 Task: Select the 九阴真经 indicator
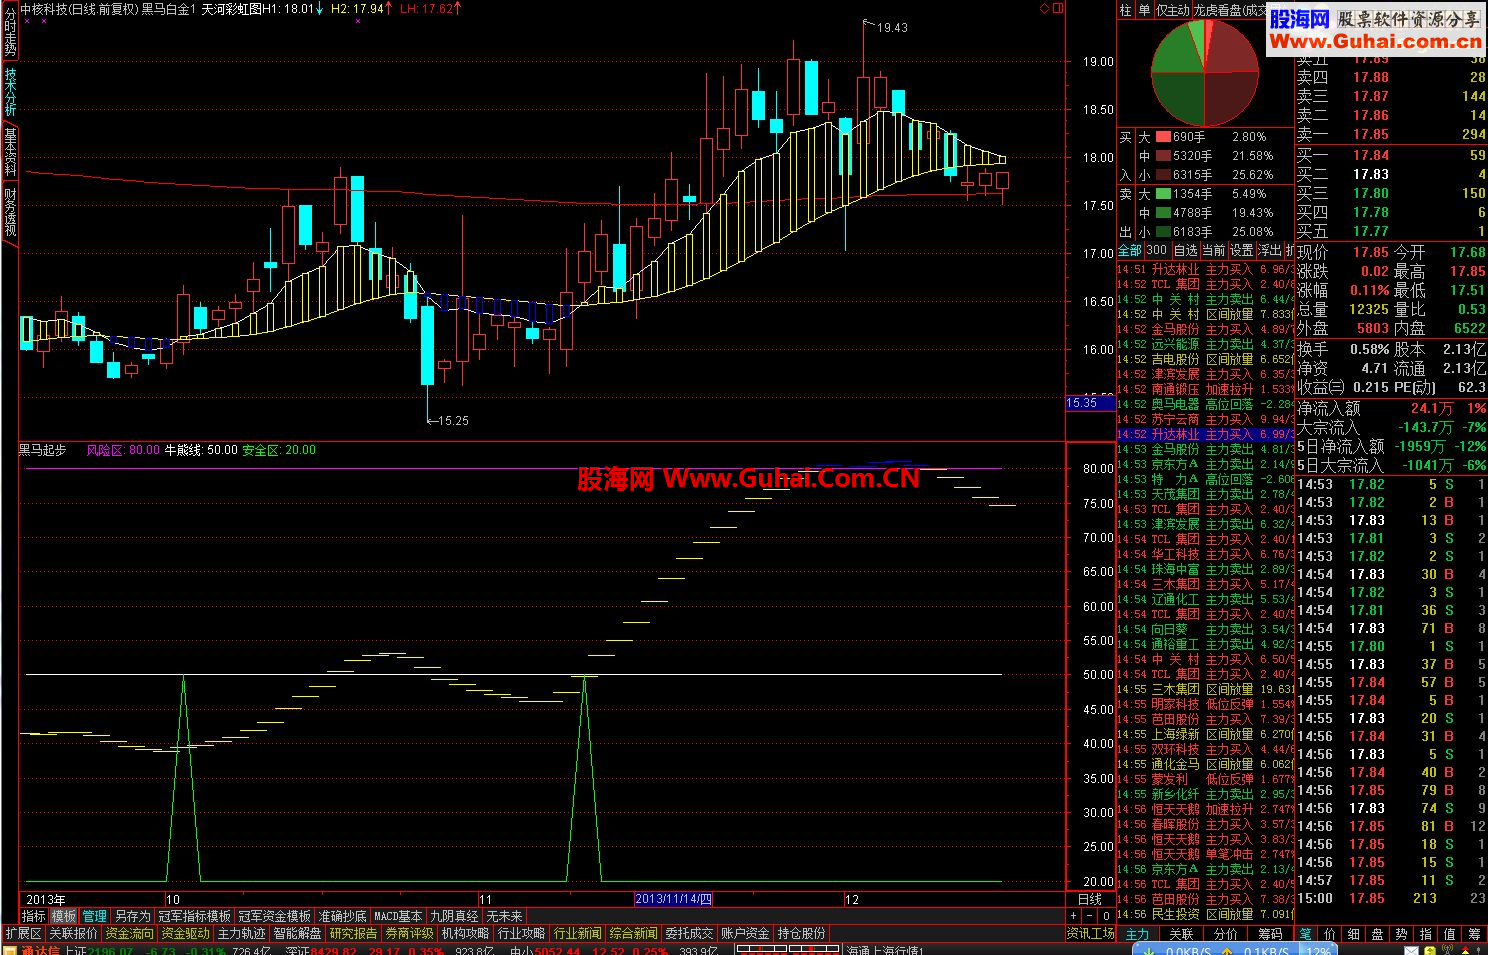pos(454,916)
